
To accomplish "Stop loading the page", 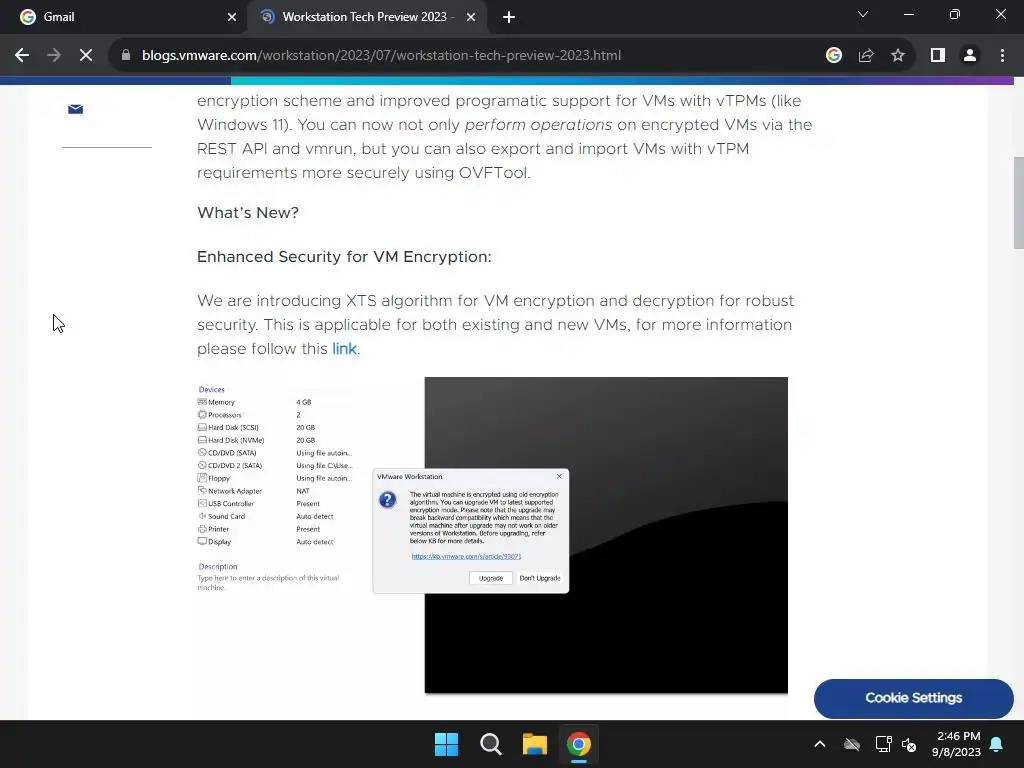I will click(x=86, y=56).
